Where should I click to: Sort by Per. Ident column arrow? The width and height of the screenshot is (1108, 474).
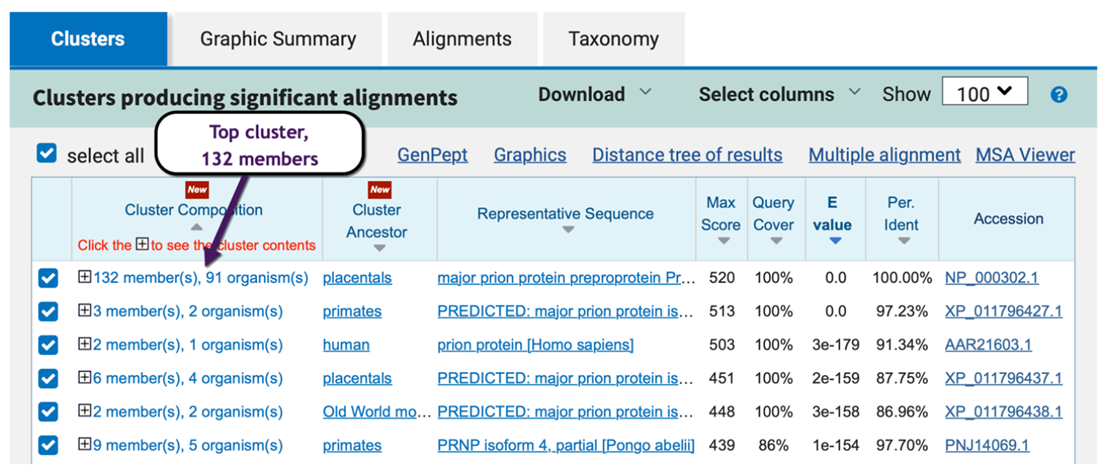903,241
